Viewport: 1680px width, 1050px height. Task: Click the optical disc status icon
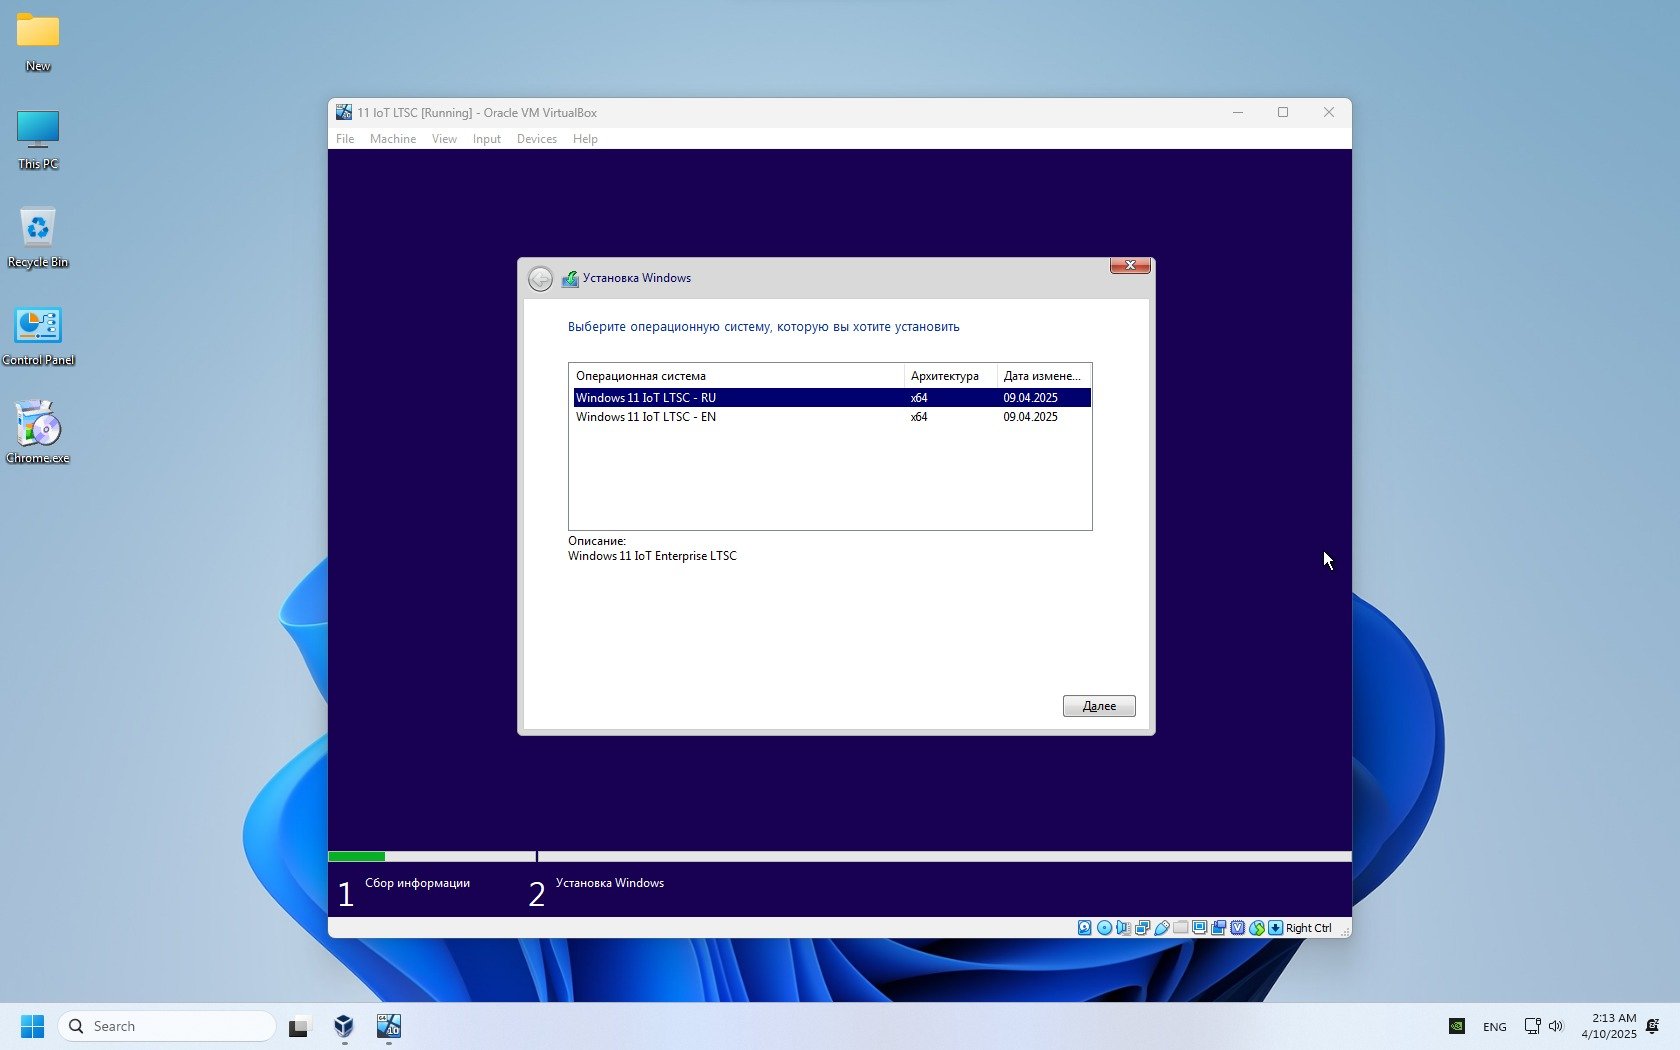[x=1104, y=928]
